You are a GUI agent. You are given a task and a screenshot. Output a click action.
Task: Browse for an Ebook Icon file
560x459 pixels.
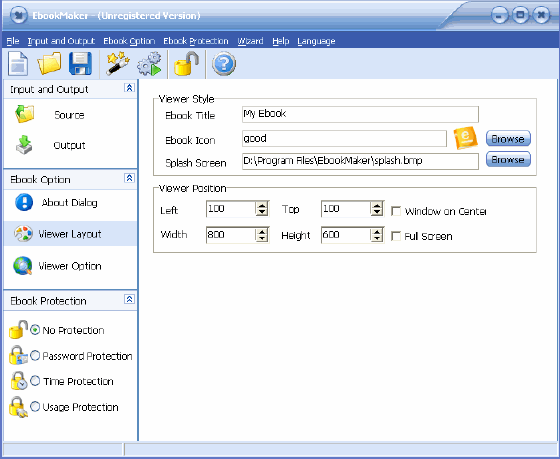[508, 138]
